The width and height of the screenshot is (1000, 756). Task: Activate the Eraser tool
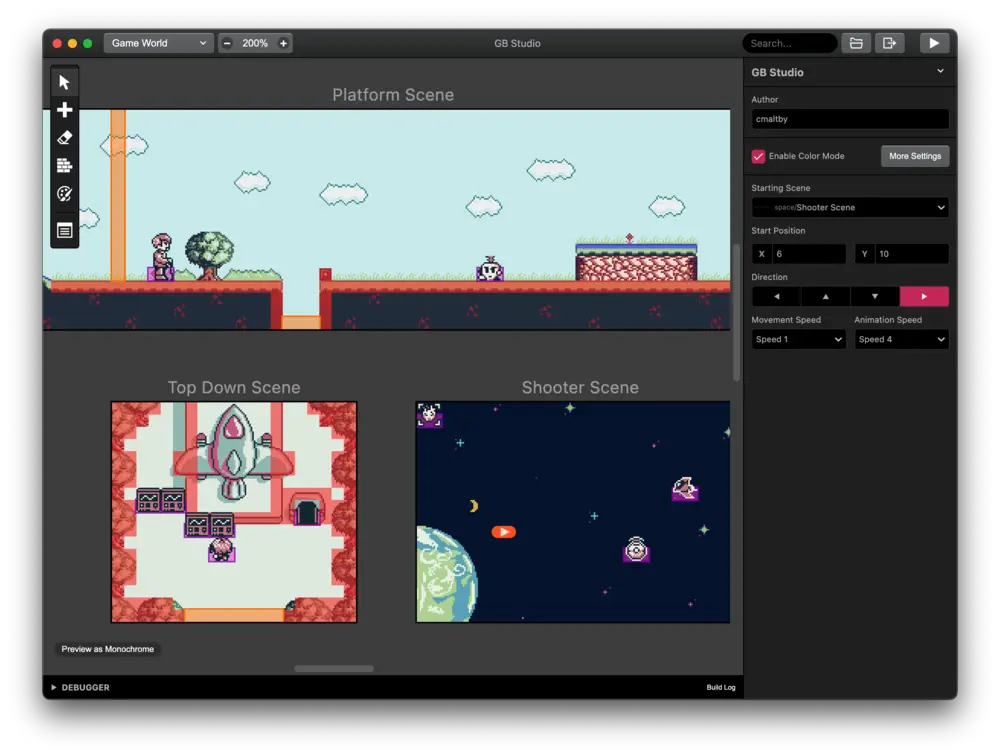[x=64, y=138]
